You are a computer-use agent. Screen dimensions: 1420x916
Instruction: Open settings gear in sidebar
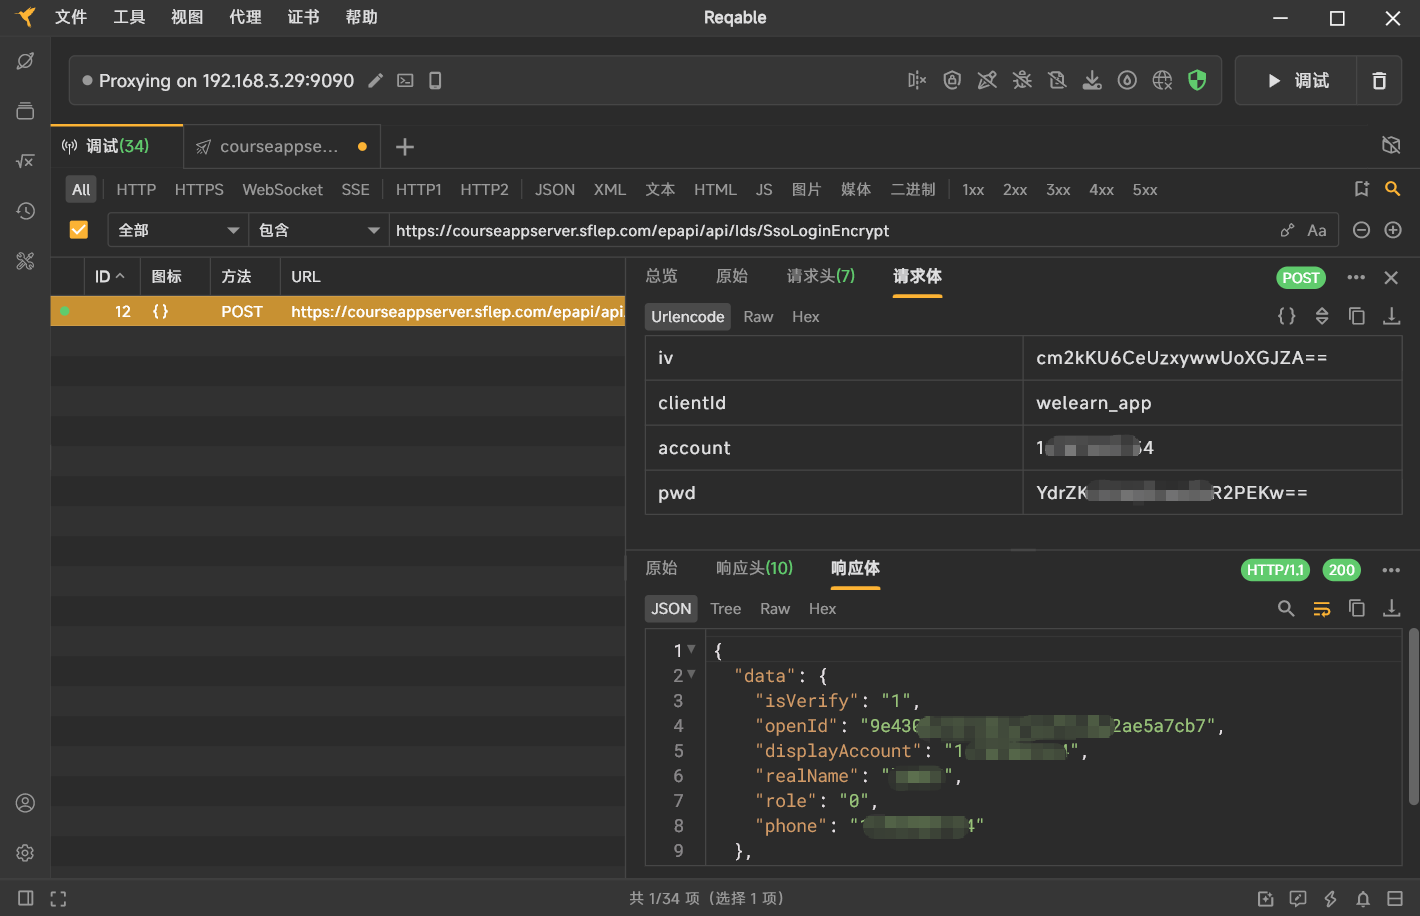coord(25,853)
